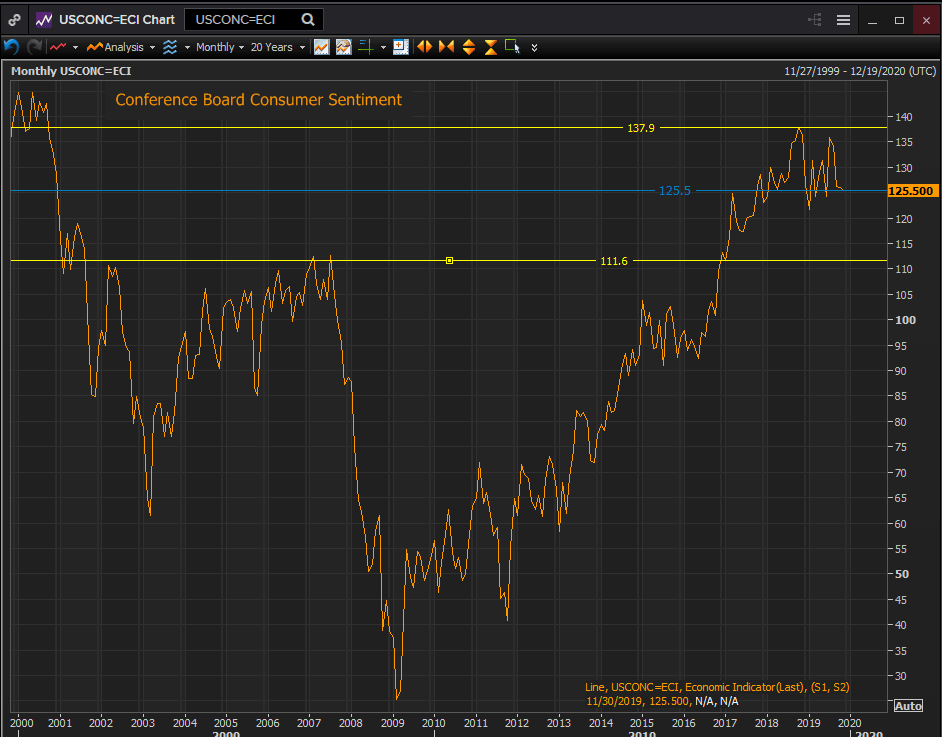Open the 20 Years range dropdown
942x737 pixels.
(x=276, y=47)
